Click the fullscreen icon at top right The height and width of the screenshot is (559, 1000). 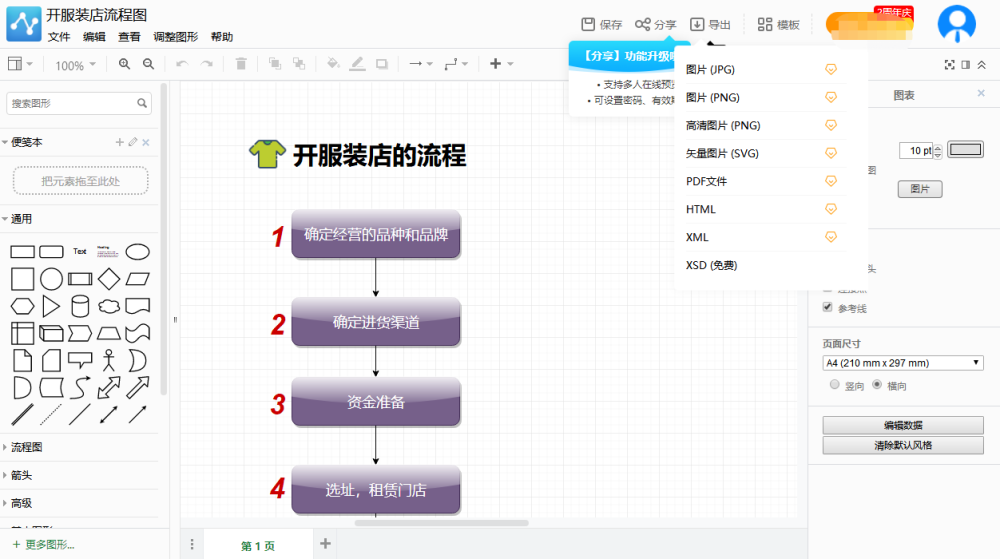pos(950,64)
